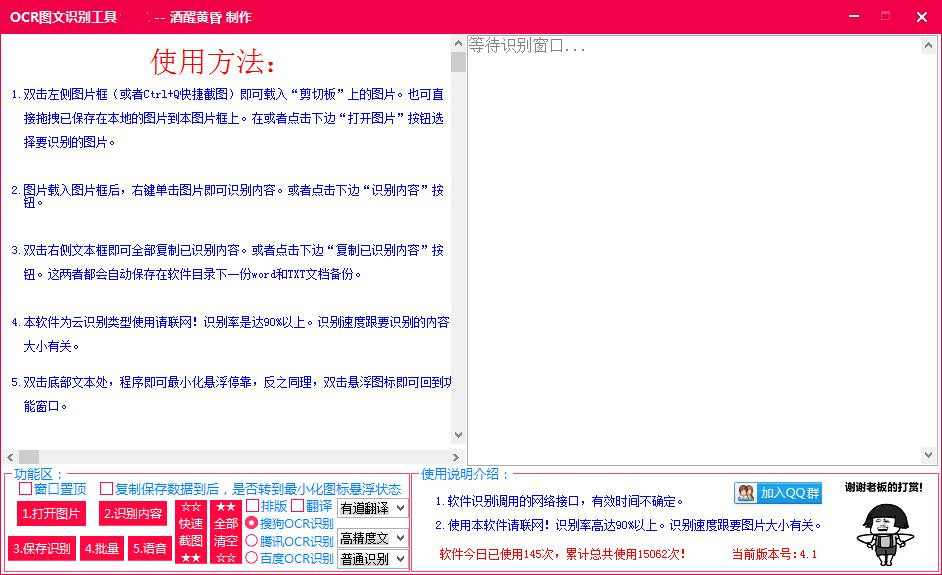Click the 谢谢老板的打赏! text

[884, 487]
